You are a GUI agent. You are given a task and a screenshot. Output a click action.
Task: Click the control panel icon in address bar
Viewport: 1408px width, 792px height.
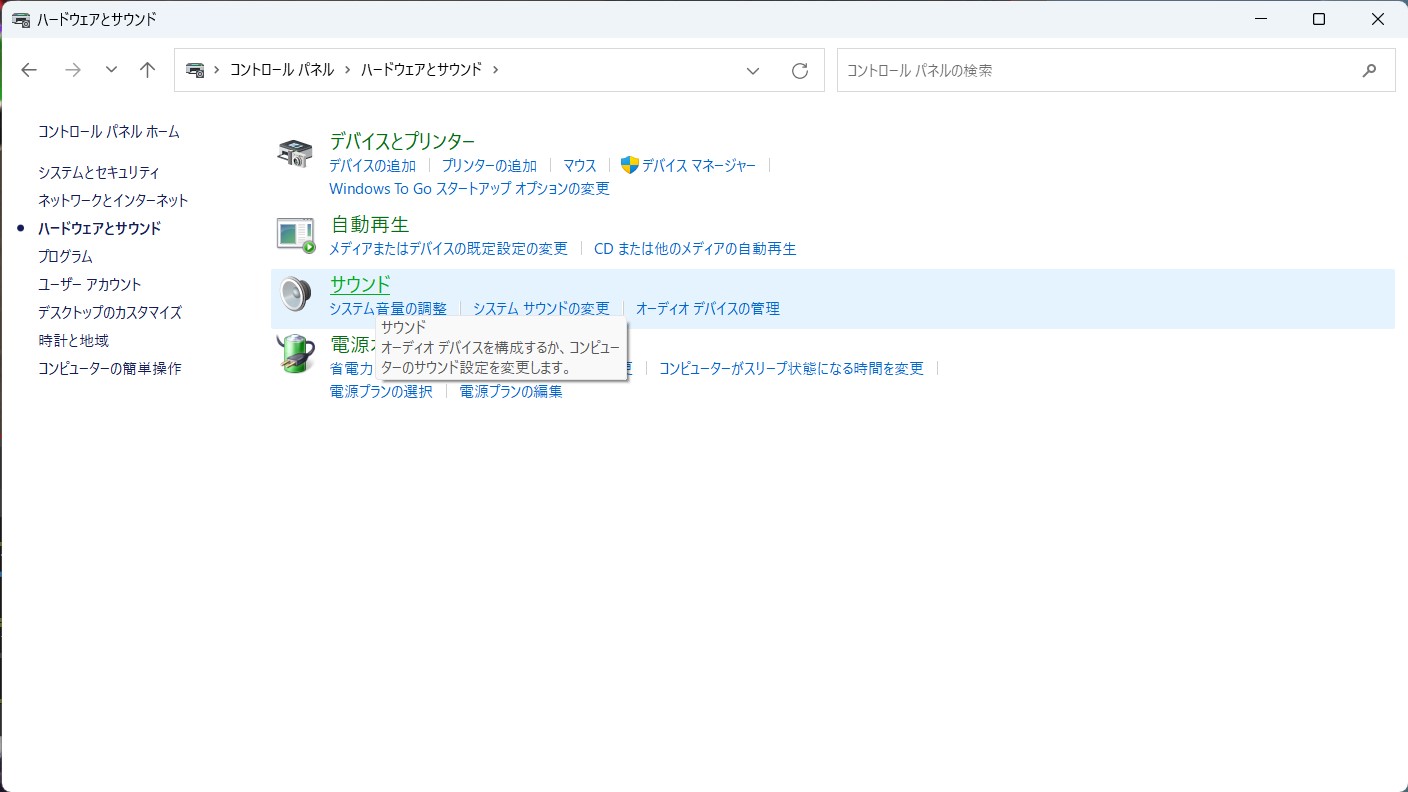(x=195, y=70)
